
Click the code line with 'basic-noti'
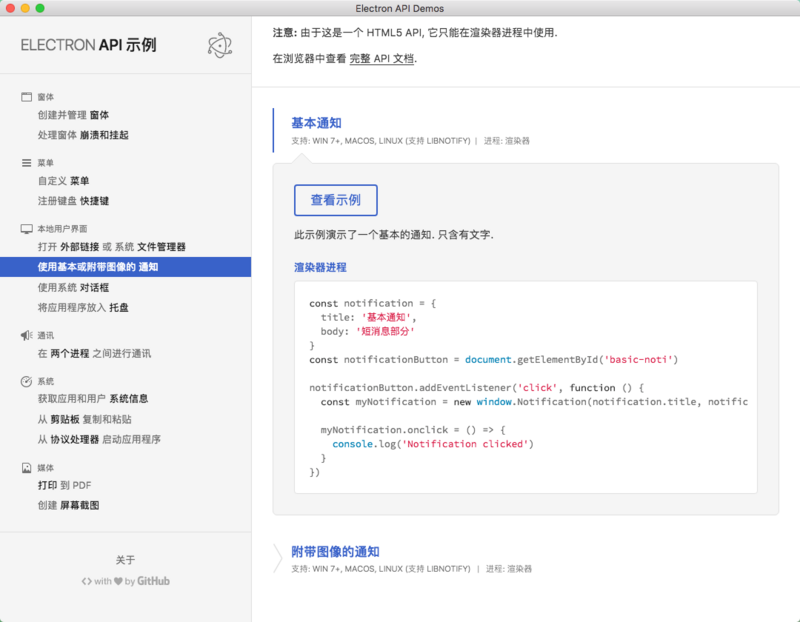coord(493,360)
